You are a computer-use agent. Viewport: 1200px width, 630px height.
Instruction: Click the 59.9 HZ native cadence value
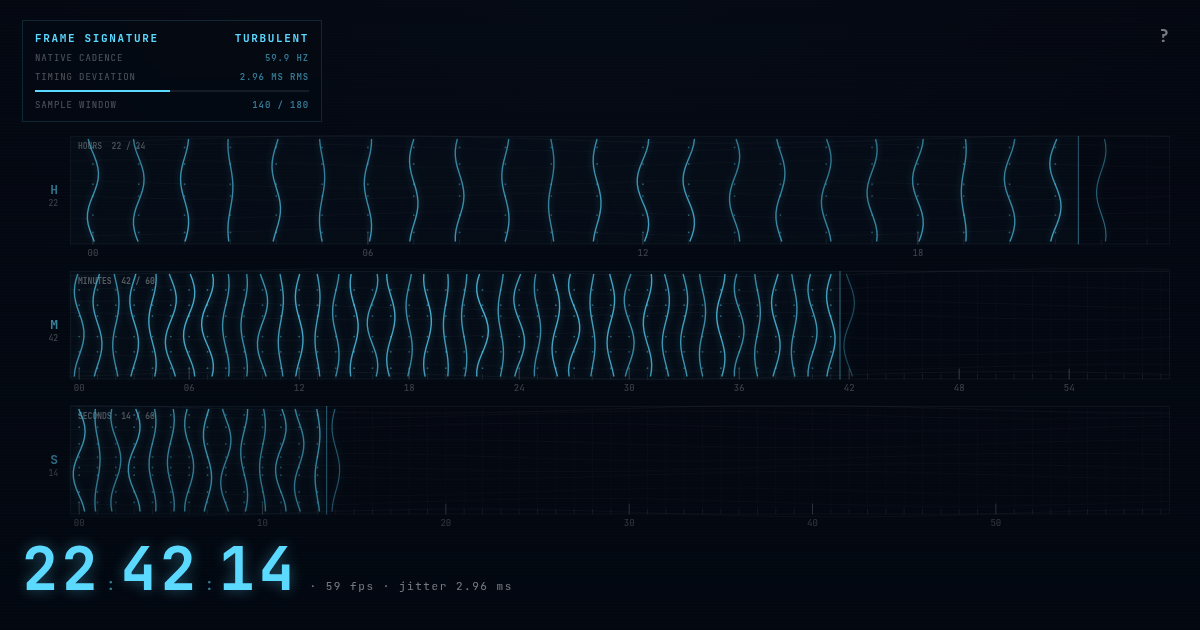(287, 58)
